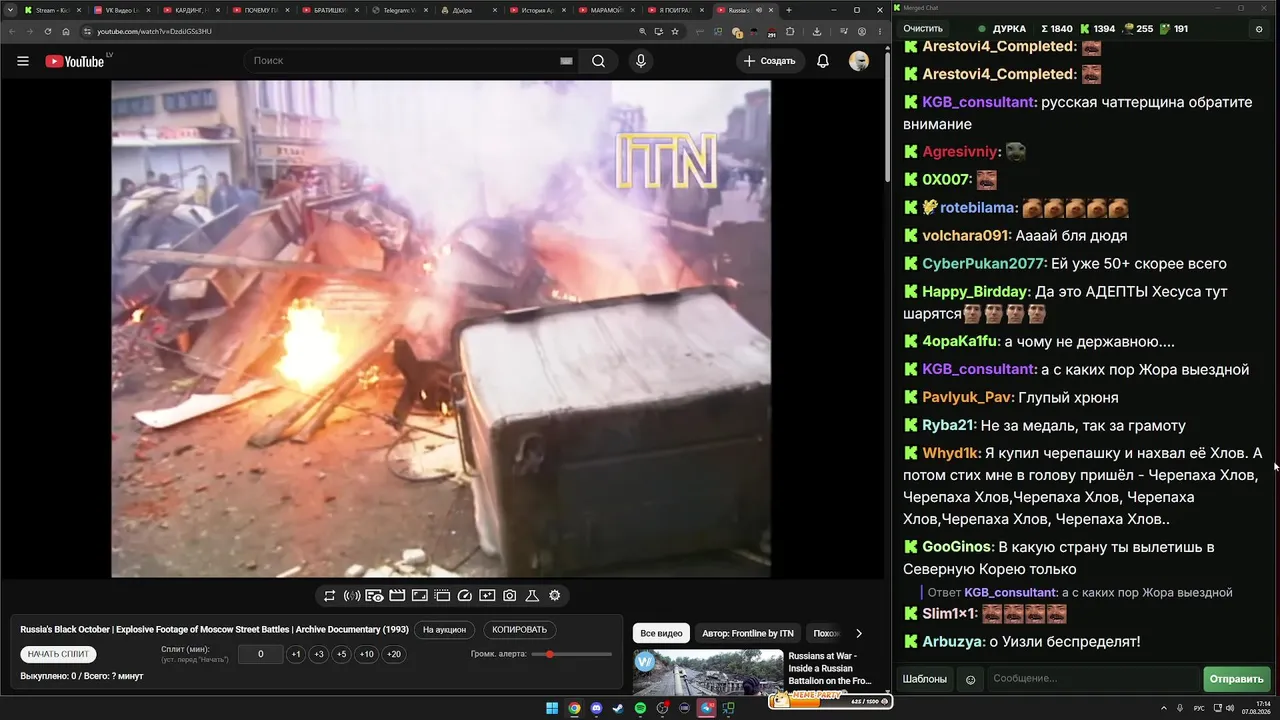Screen dimensions: 1280x720
Task: Open Discord from the taskbar
Action: point(596,708)
